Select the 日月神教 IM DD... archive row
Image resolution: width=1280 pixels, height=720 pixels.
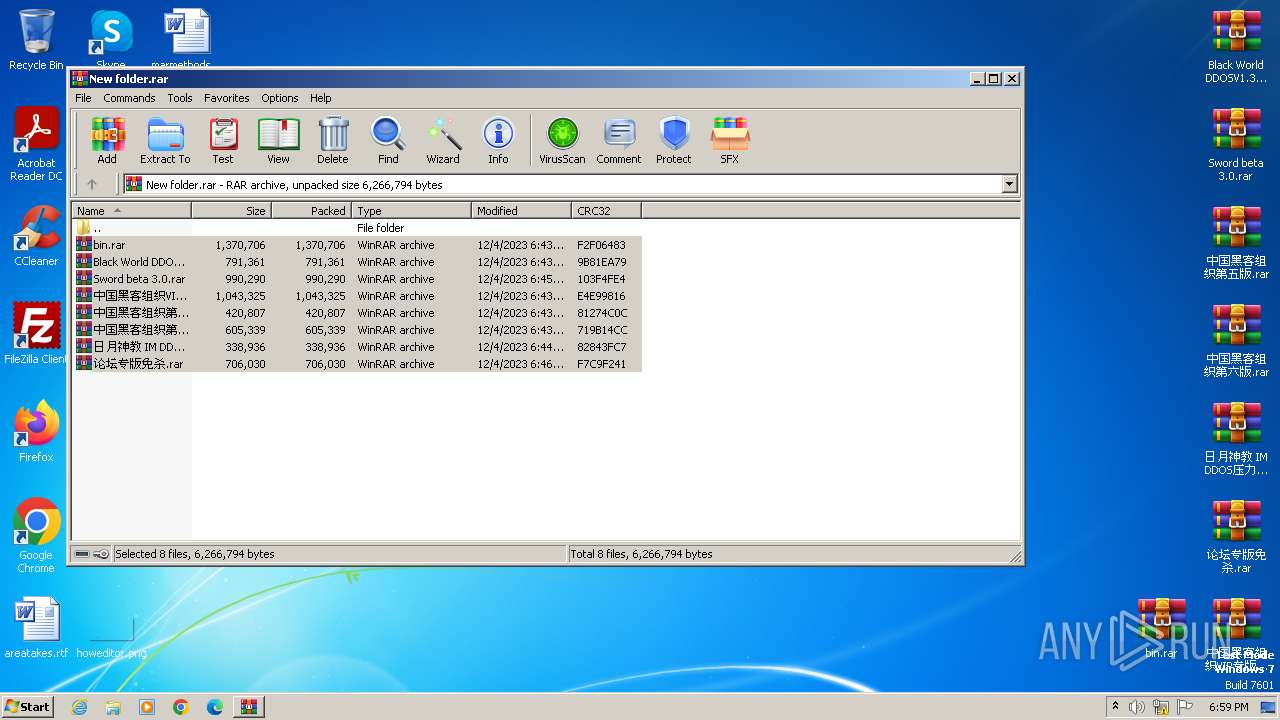coord(357,347)
